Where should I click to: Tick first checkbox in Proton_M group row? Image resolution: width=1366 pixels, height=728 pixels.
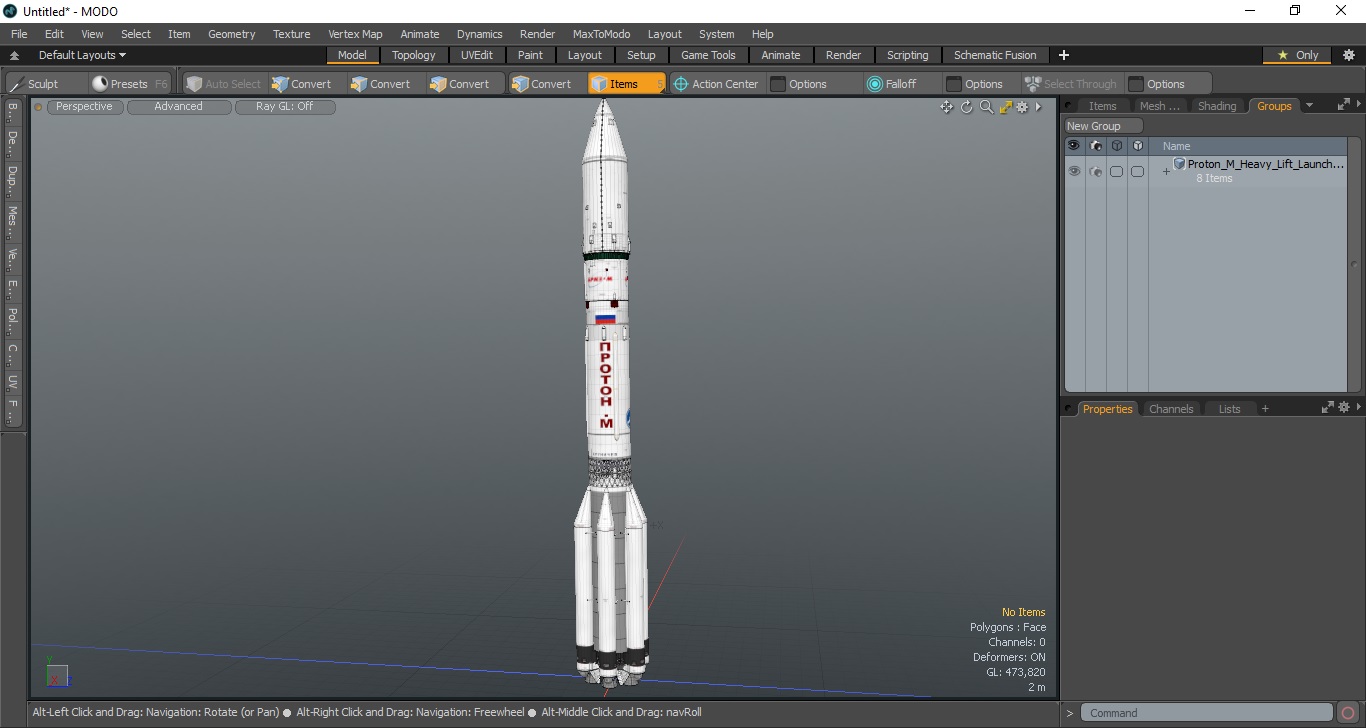[x=1116, y=172]
